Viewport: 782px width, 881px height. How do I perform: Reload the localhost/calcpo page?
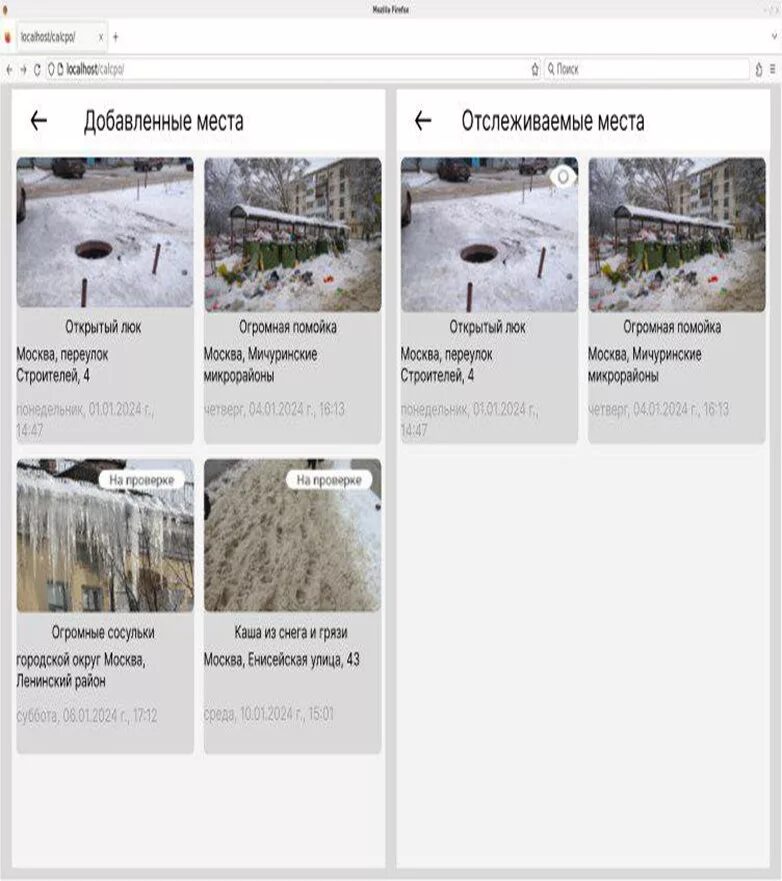(37, 70)
